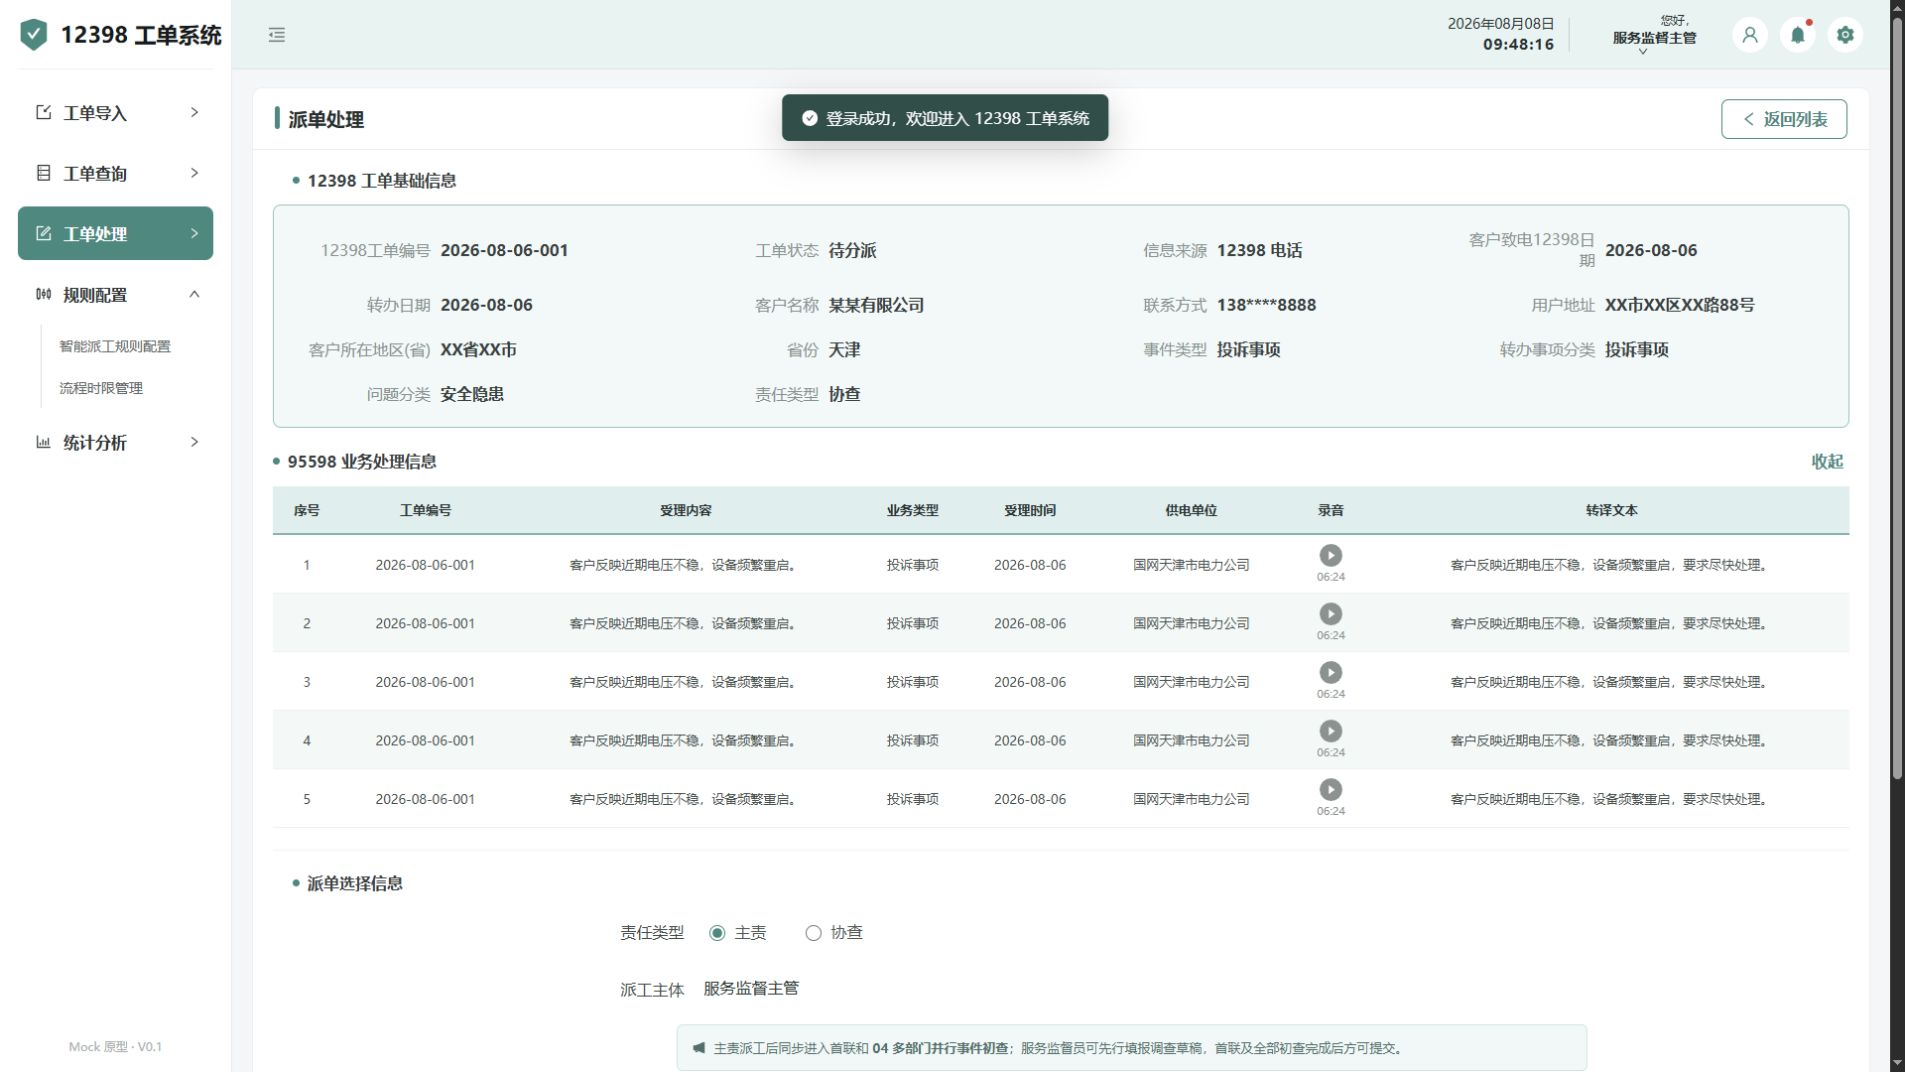Click 国网天津市电力公司 in row 5
1905x1072 pixels.
click(1191, 799)
